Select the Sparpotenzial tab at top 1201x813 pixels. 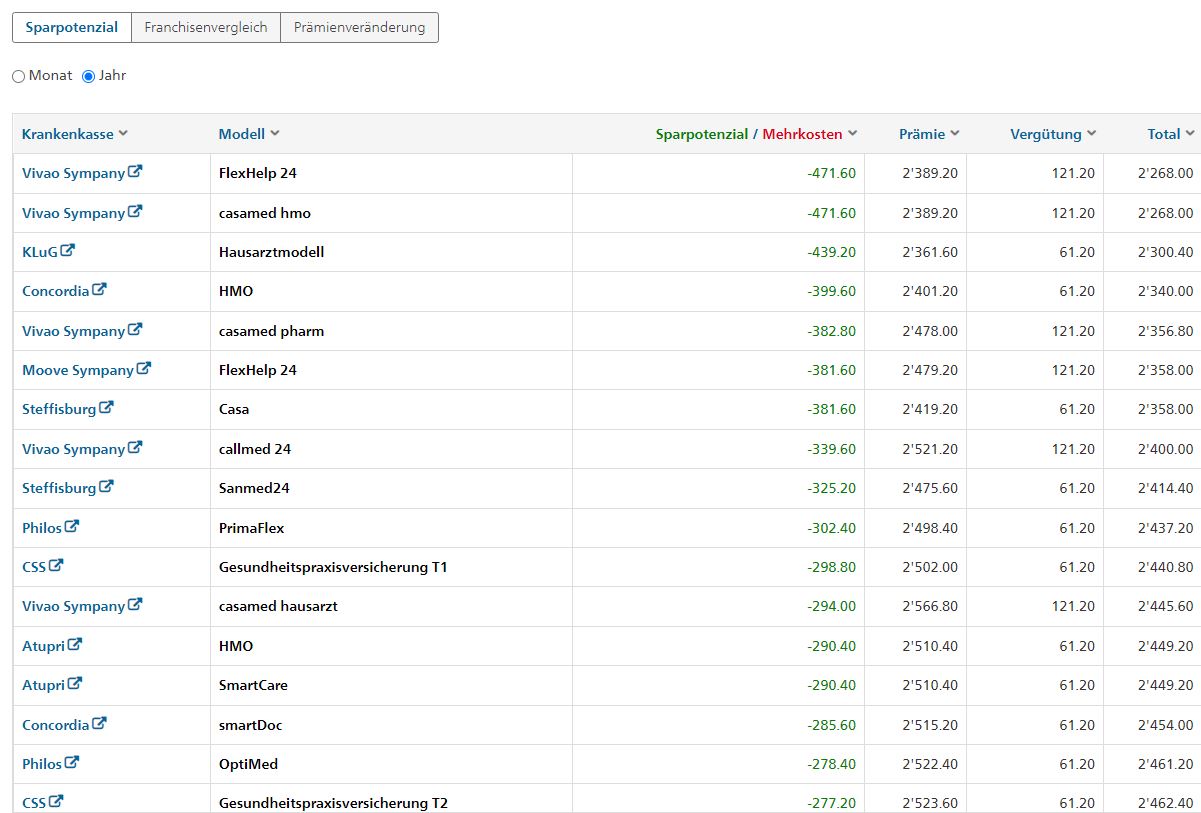tap(72, 28)
